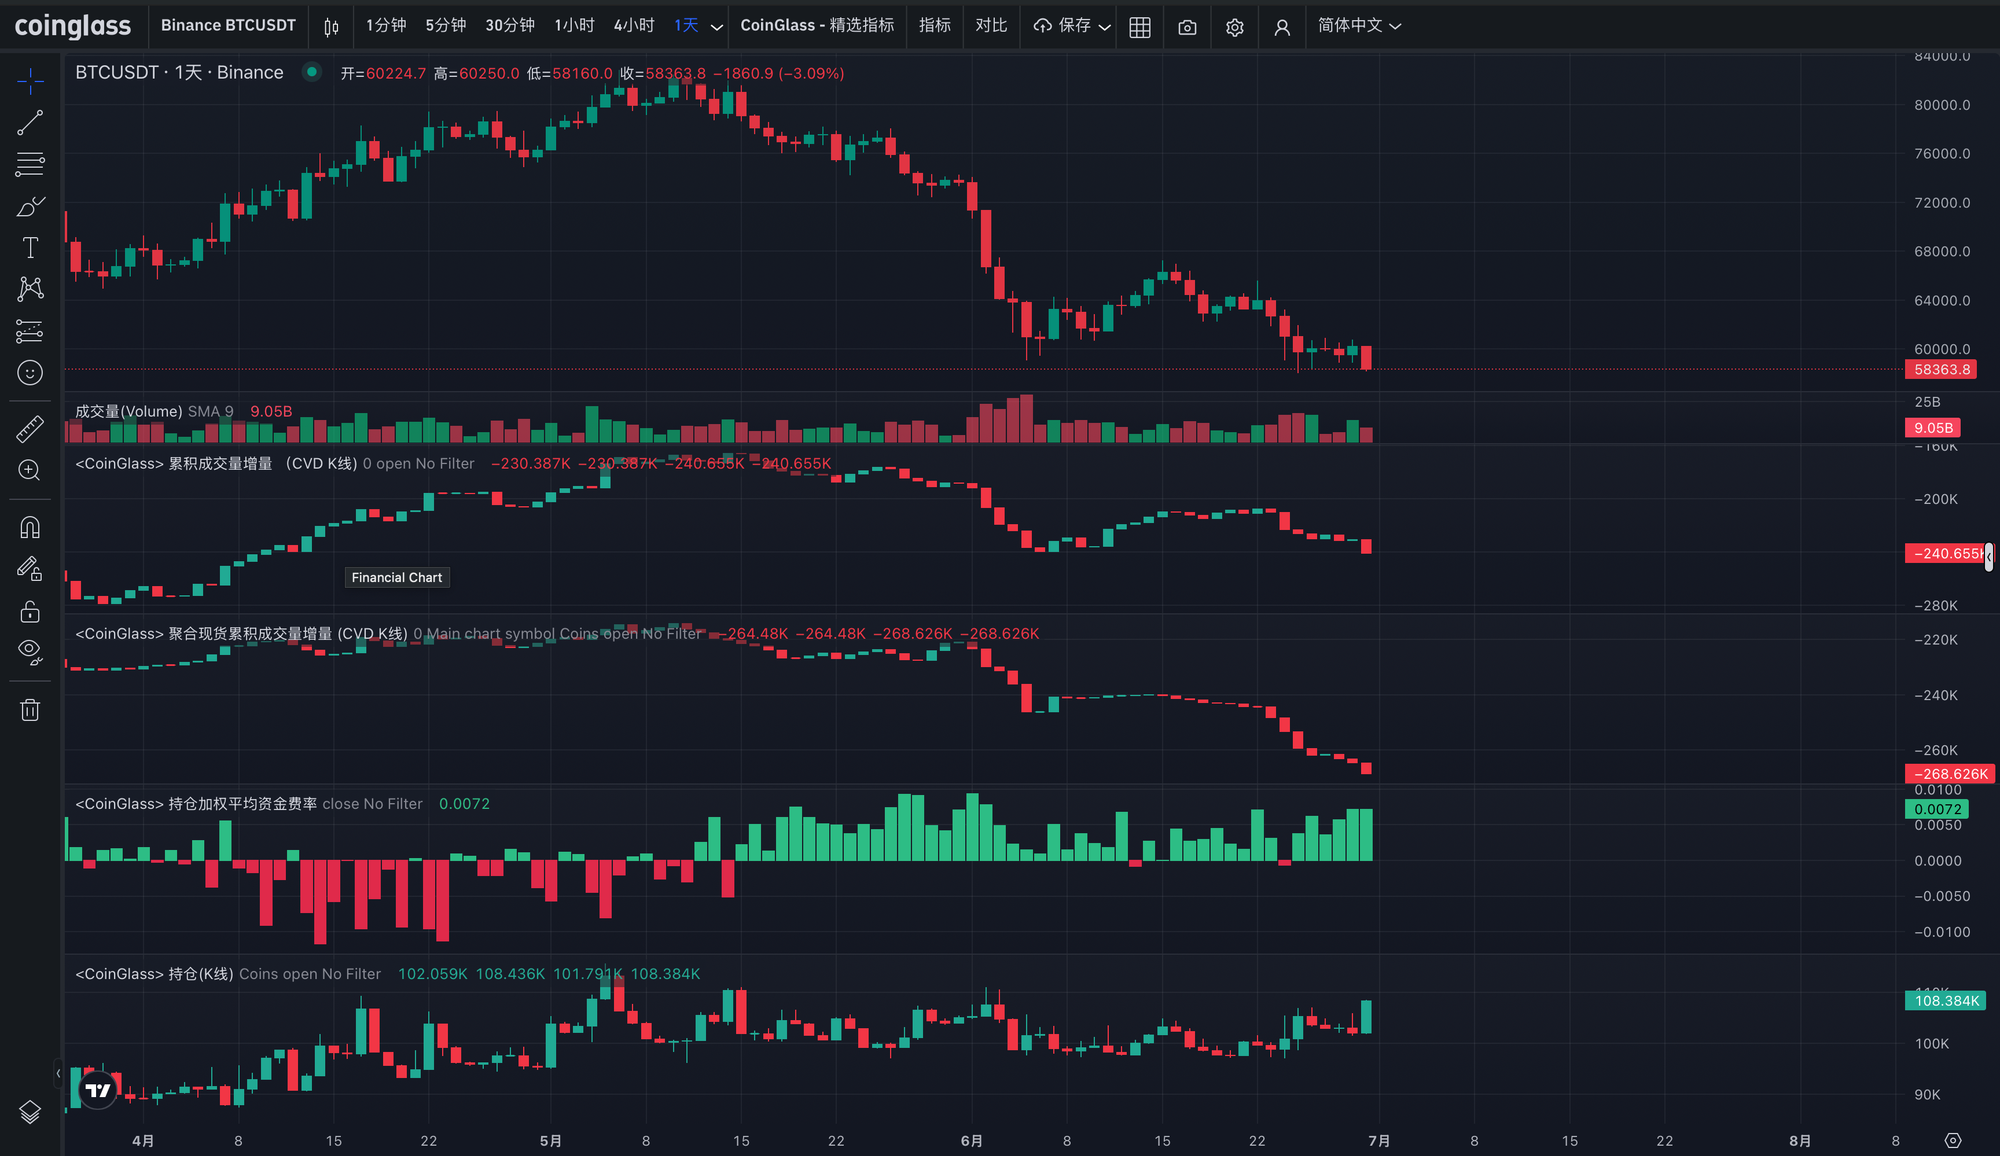Select the 1天 daily interval

pyautogui.click(x=686, y=26)
